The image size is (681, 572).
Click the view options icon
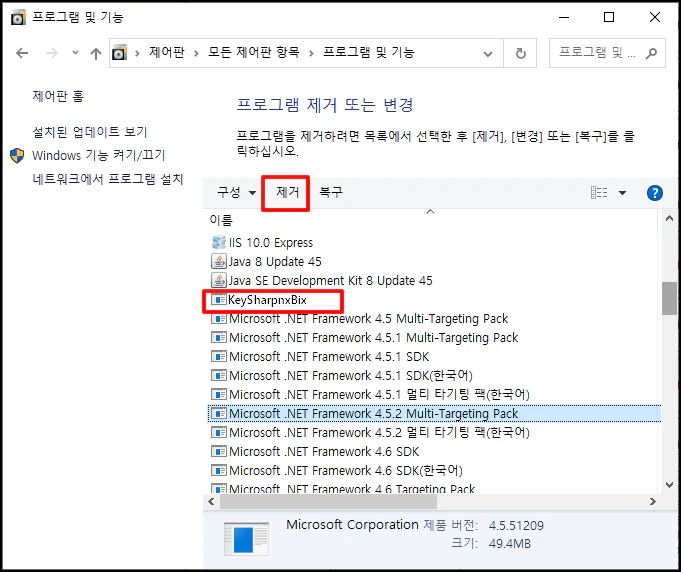[x=599, y=192]
